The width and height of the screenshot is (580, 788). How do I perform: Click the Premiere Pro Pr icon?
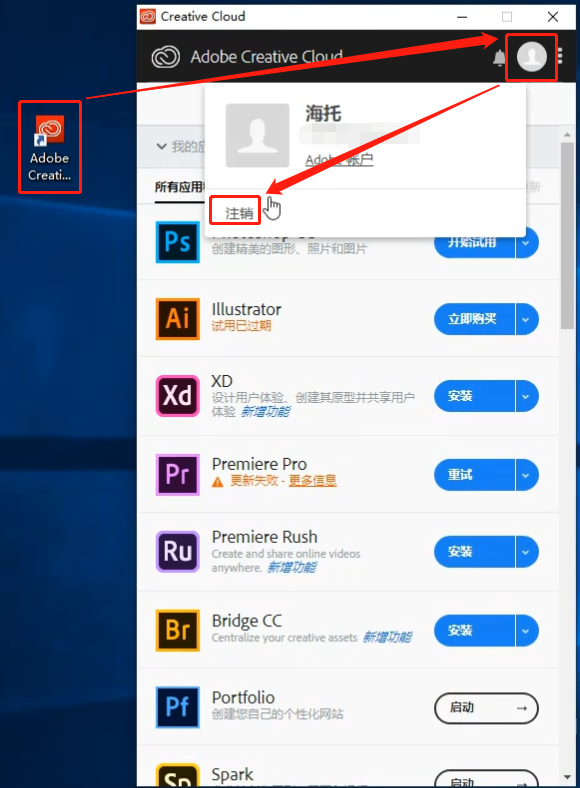[177, 474]
